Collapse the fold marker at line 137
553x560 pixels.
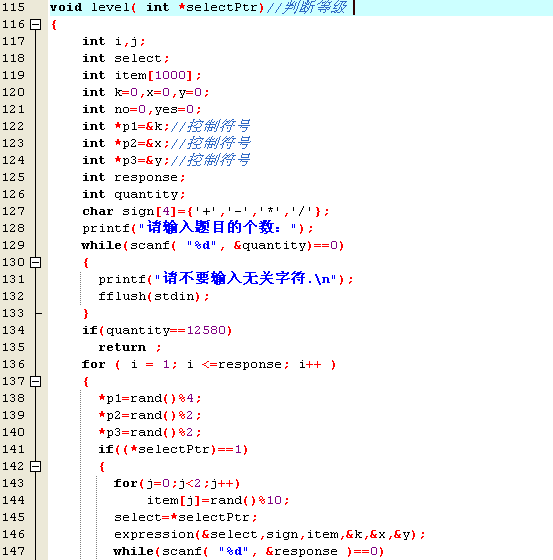[35, 381]
